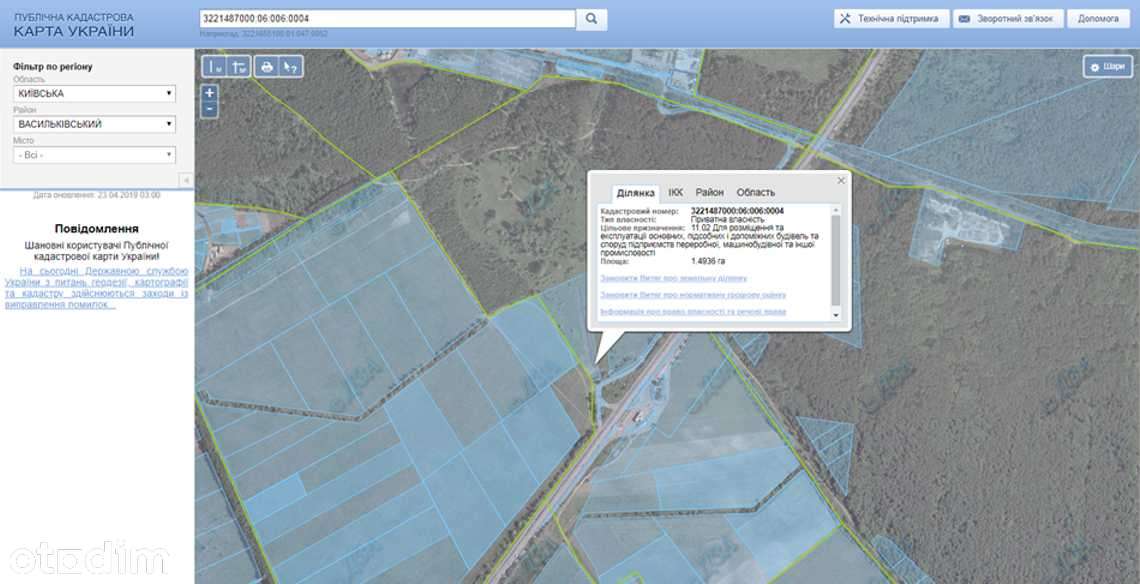Switch to the ІКК tab

point(675,193)
